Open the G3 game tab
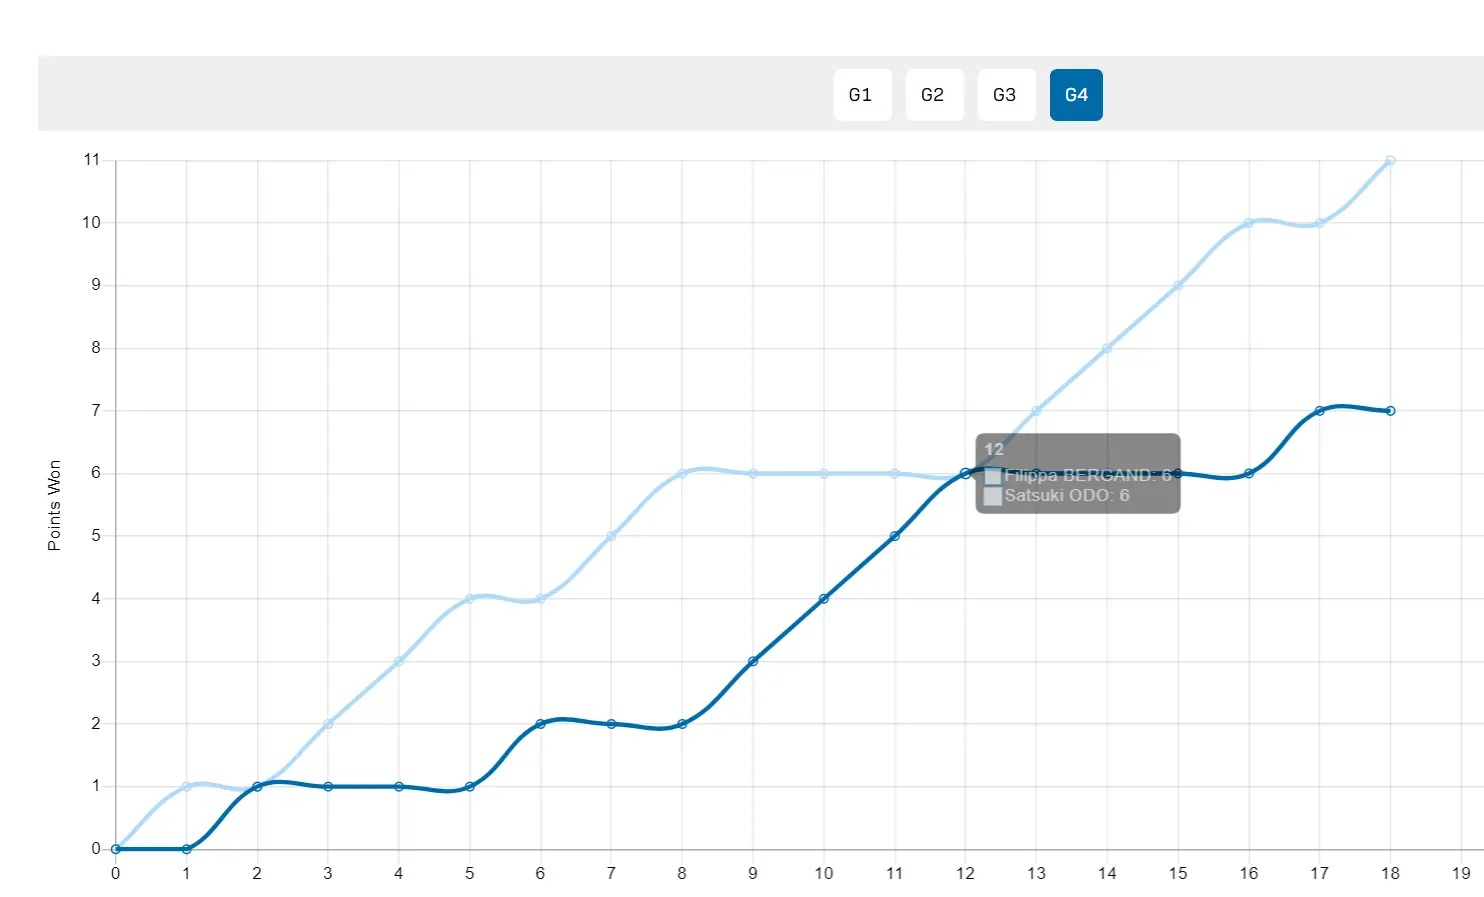 [x=1006, y=95]
